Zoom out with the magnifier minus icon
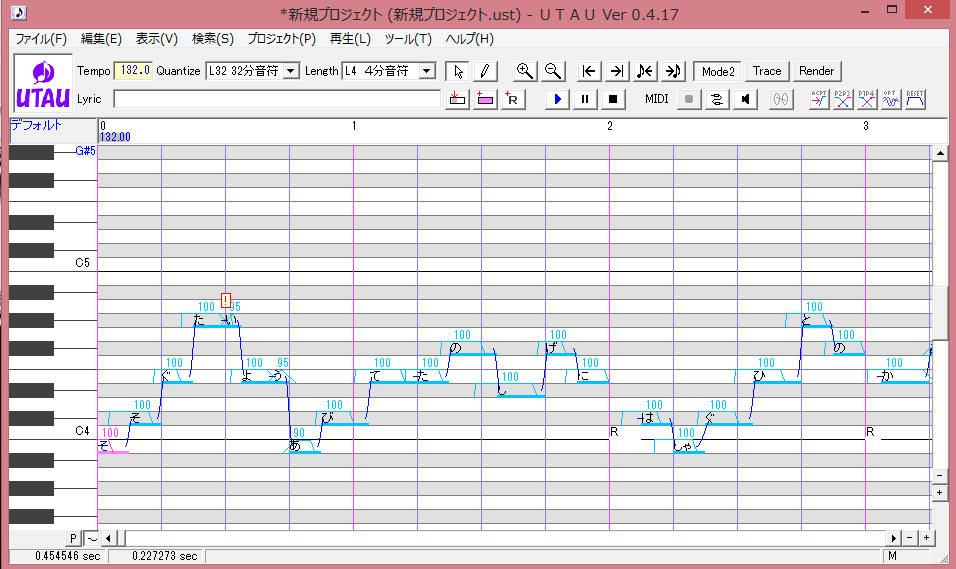 click(x=553, y=71)
